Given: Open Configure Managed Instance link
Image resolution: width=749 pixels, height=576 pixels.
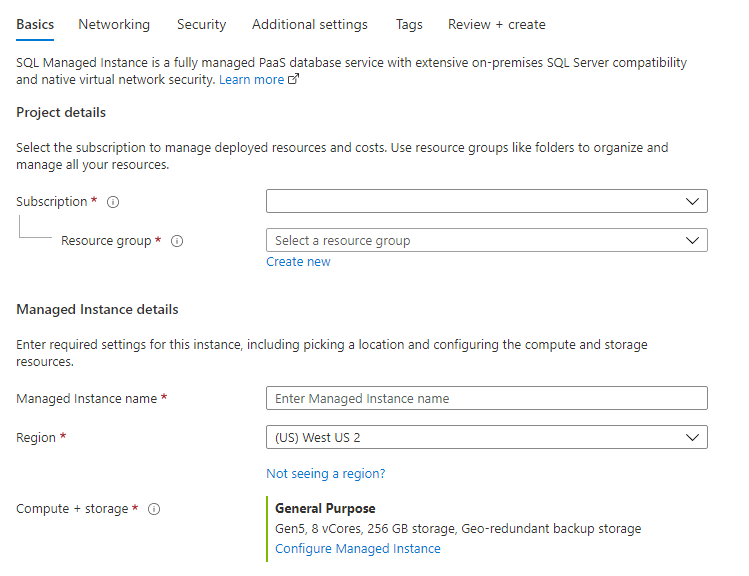Looking at the screenshot, I should pyautogui.click(x=357, y=548).
